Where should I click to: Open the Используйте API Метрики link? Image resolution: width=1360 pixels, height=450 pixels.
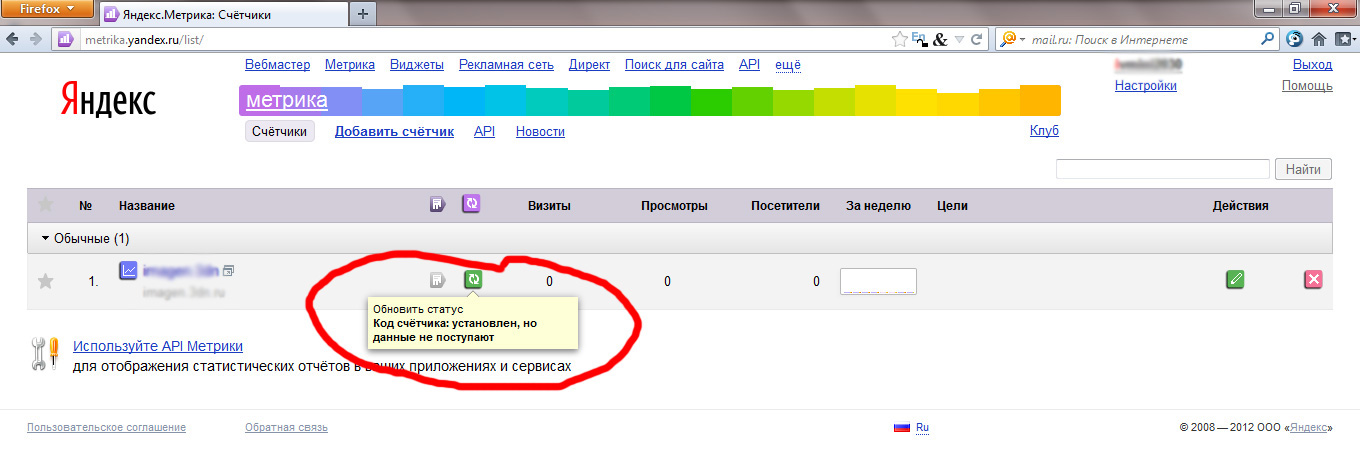[158, 346]
